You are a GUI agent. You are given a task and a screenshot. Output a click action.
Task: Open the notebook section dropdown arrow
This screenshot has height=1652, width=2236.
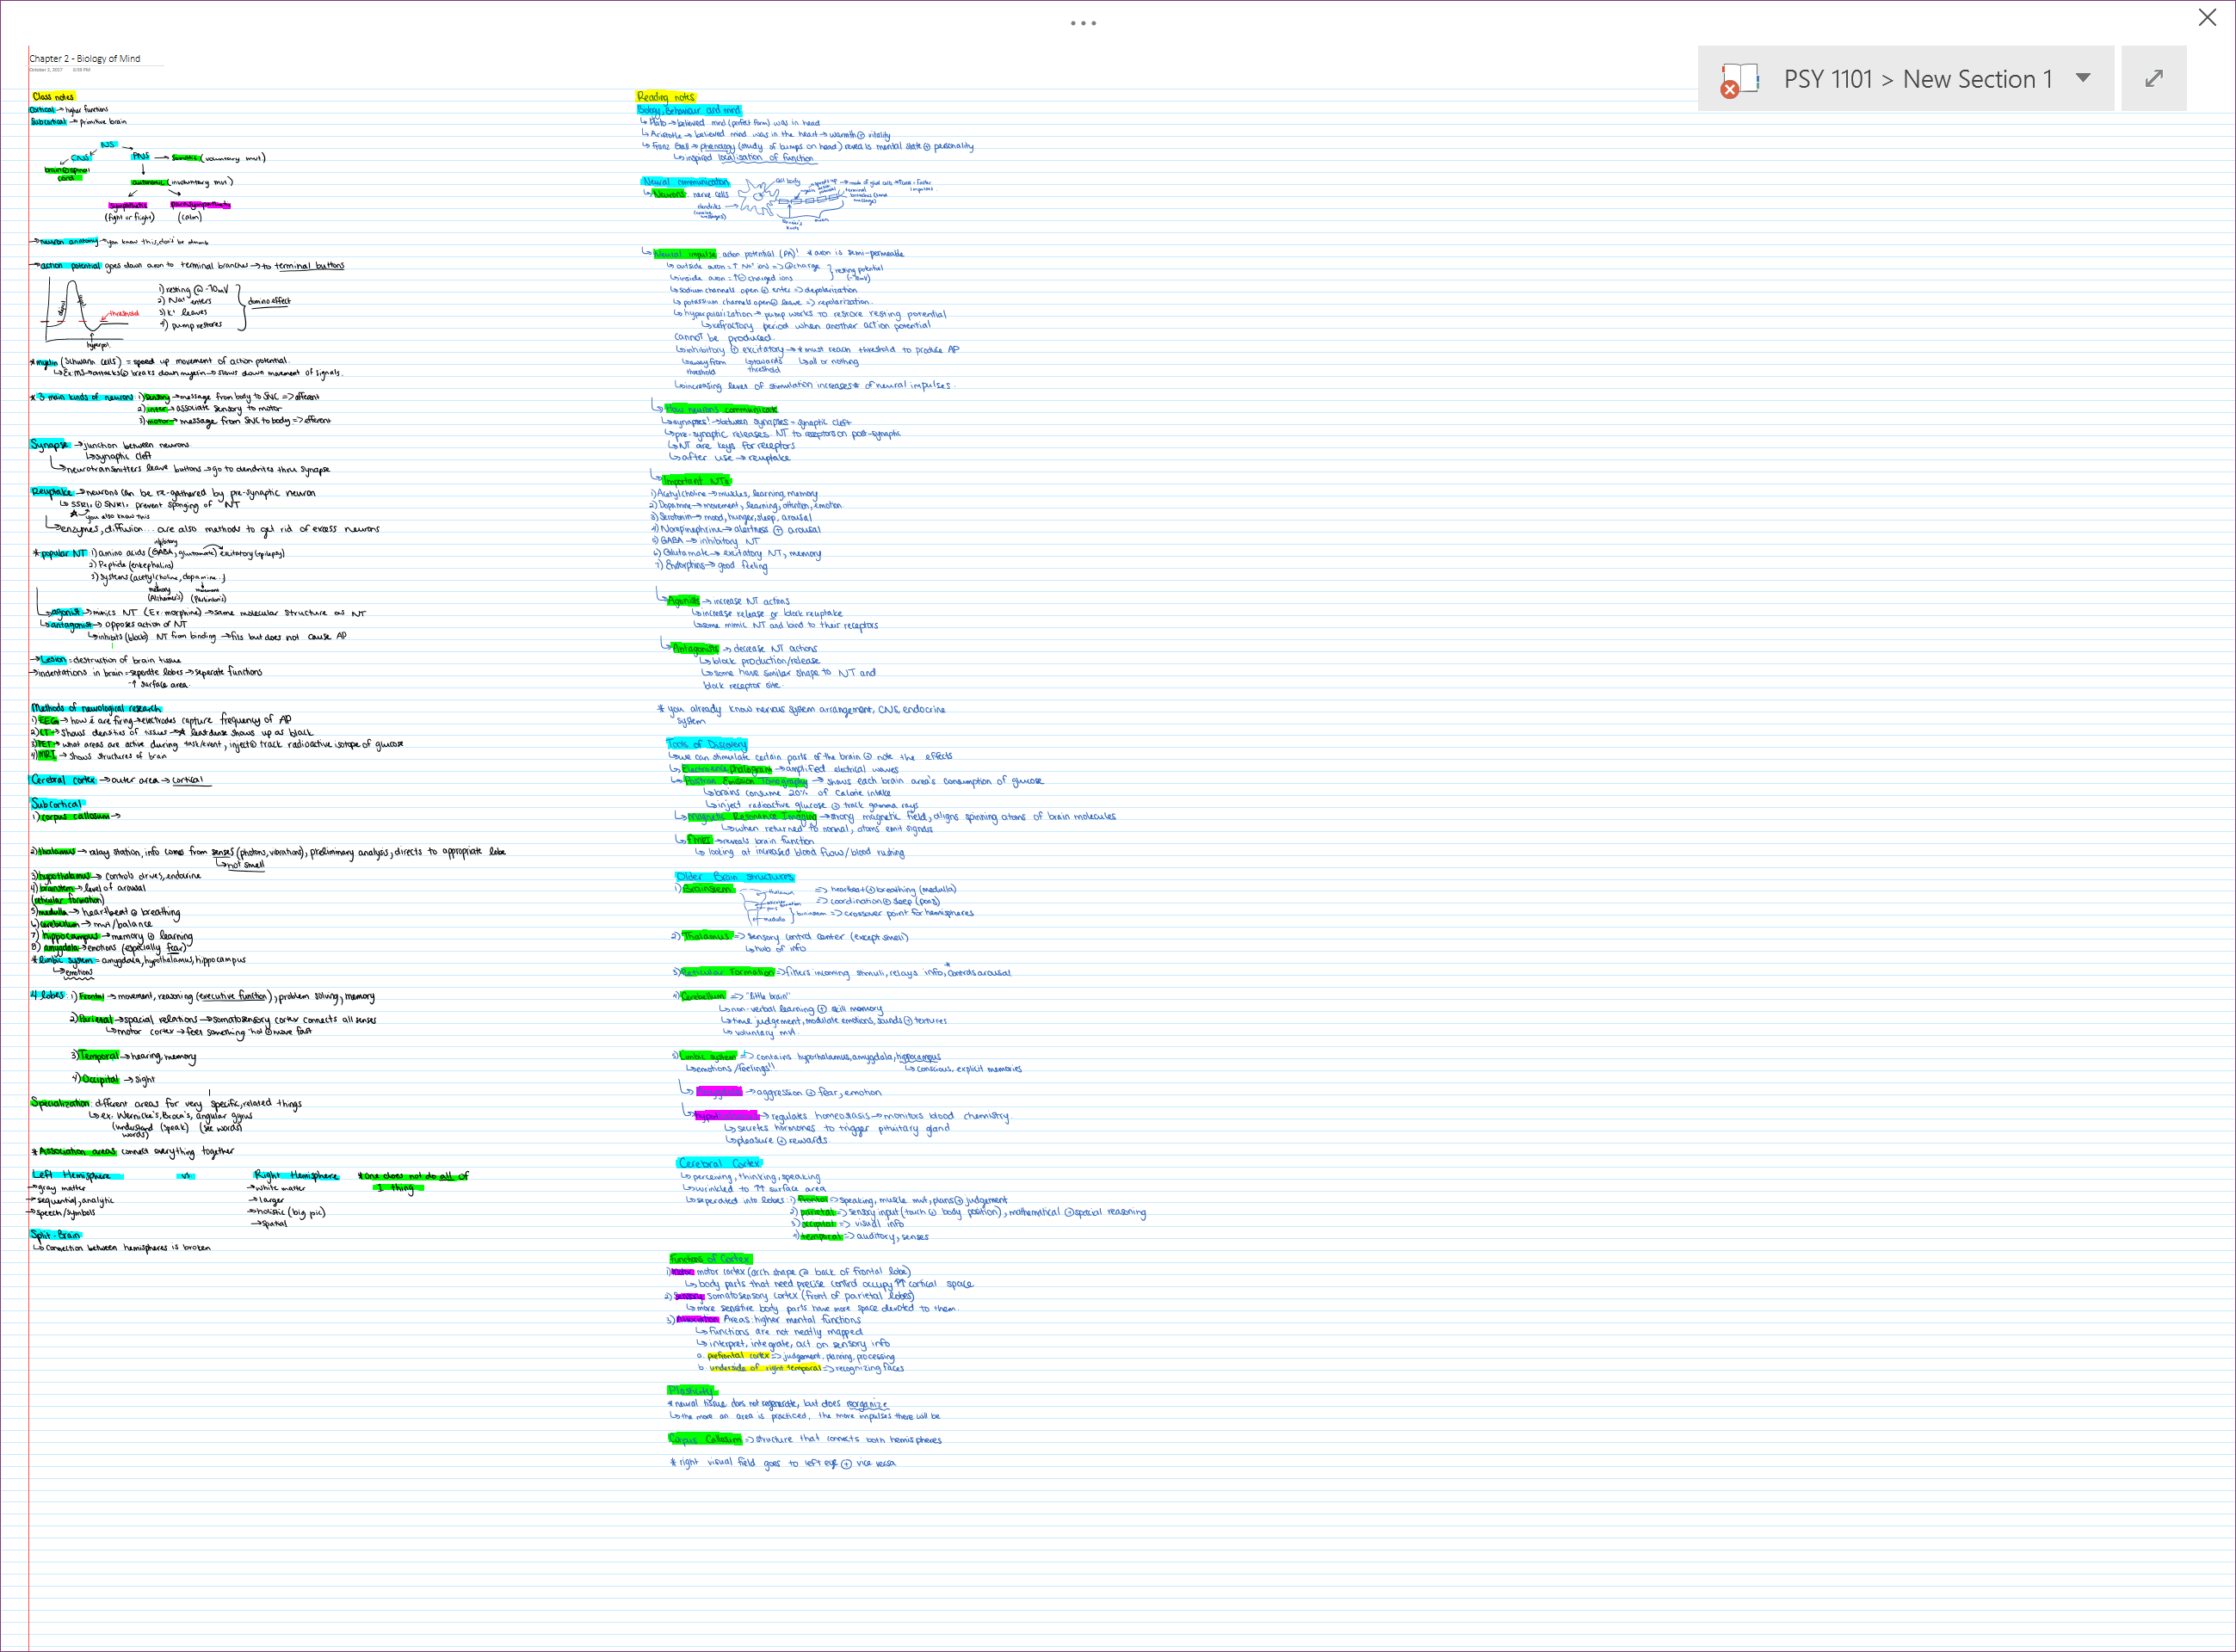pyautogui.click(x=2083, y=78)
